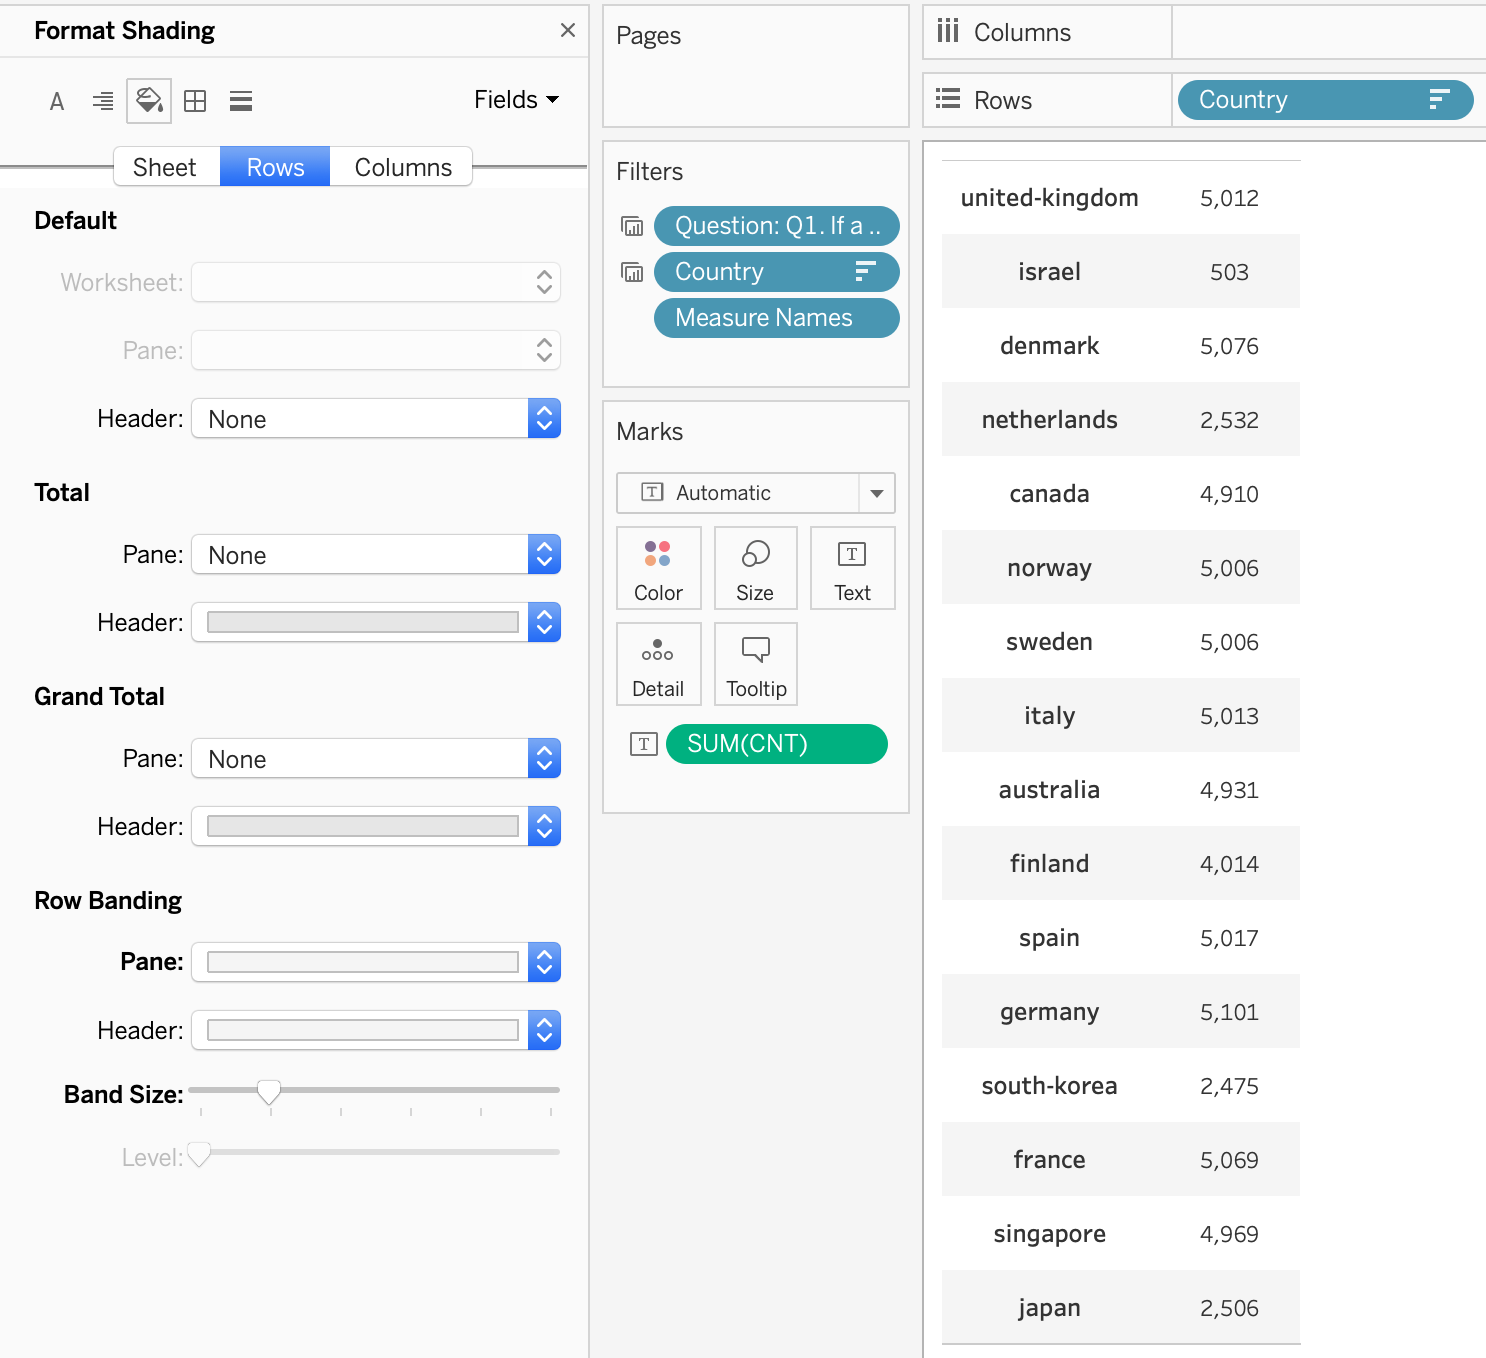Image resolution: width=1486 pixels, height=1358 pixels.
Task: Open Default Header shading dropdown
Action: [x=375, y=419]
